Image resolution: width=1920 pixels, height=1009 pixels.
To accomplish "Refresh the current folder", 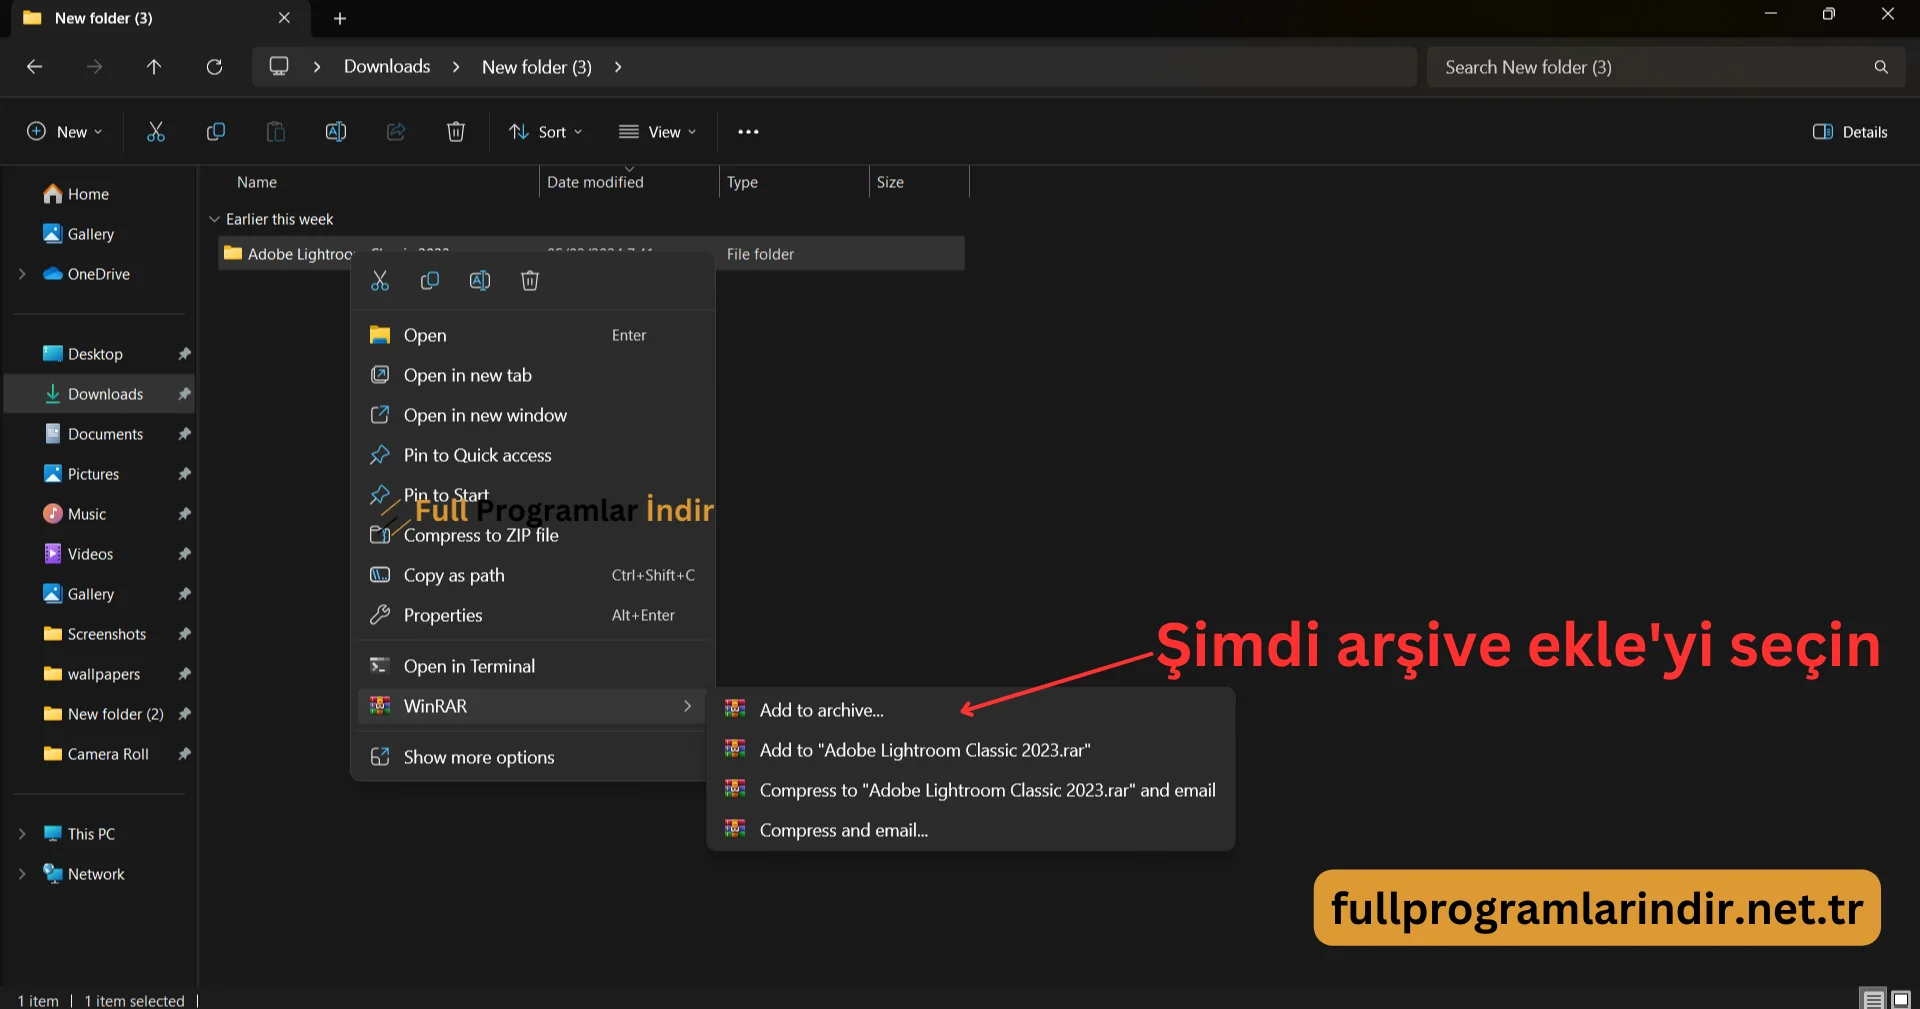I will (x=214, y=67).
